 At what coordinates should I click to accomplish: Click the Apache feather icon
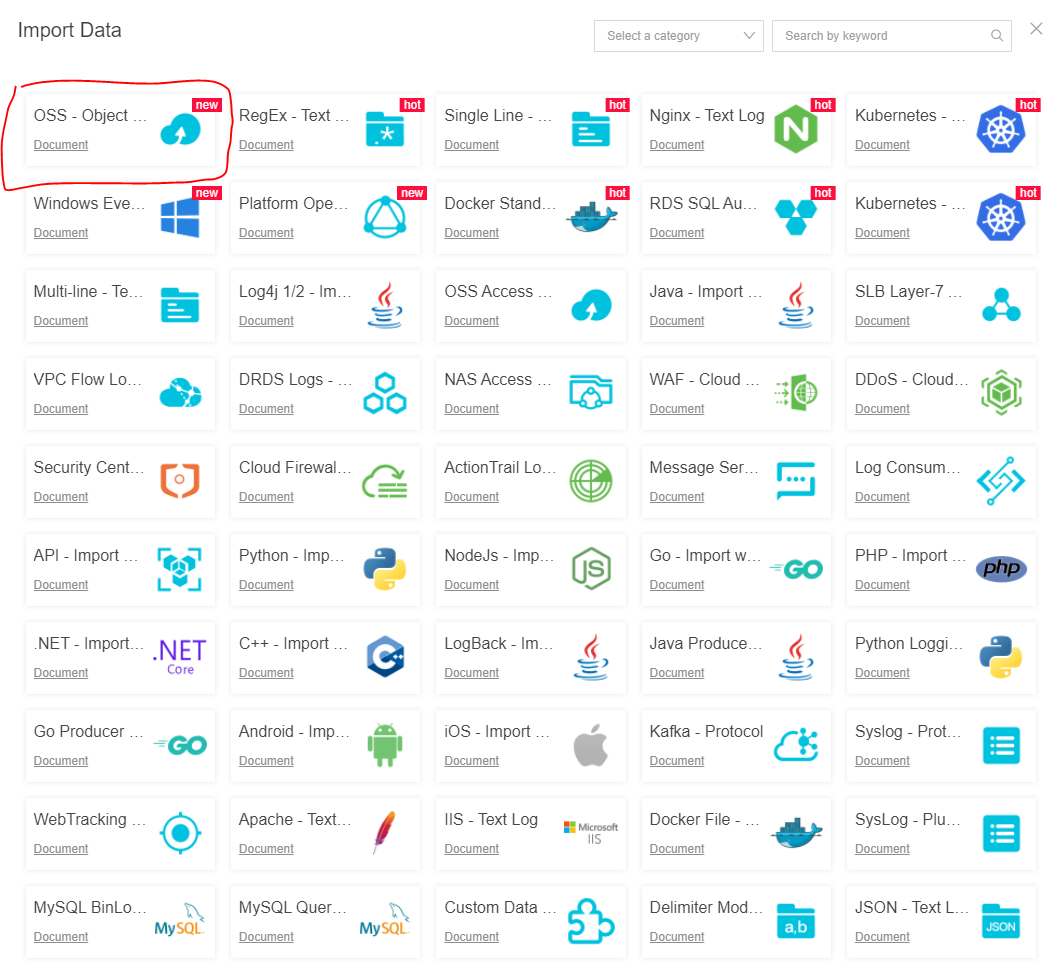click(x=385, y=832)
